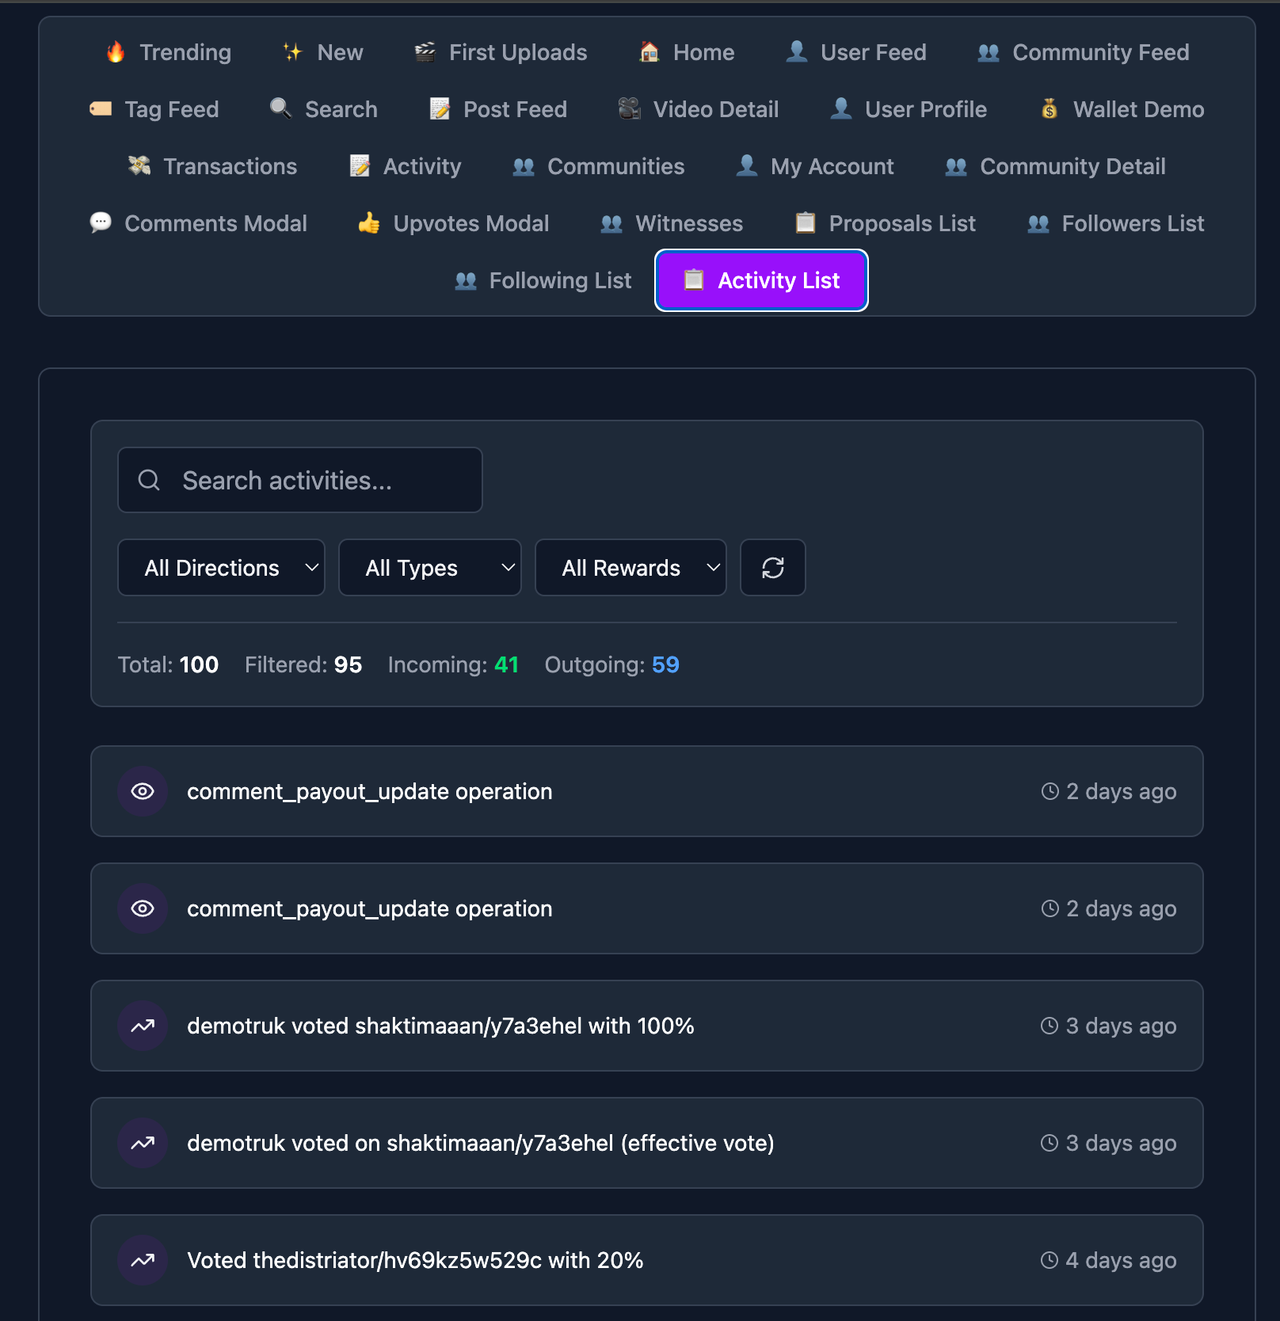Click trend icon beside 100% vote entry
Image resolution: width=1280 pixels, height=1321 pixels.
click(x=143, y=1026)
